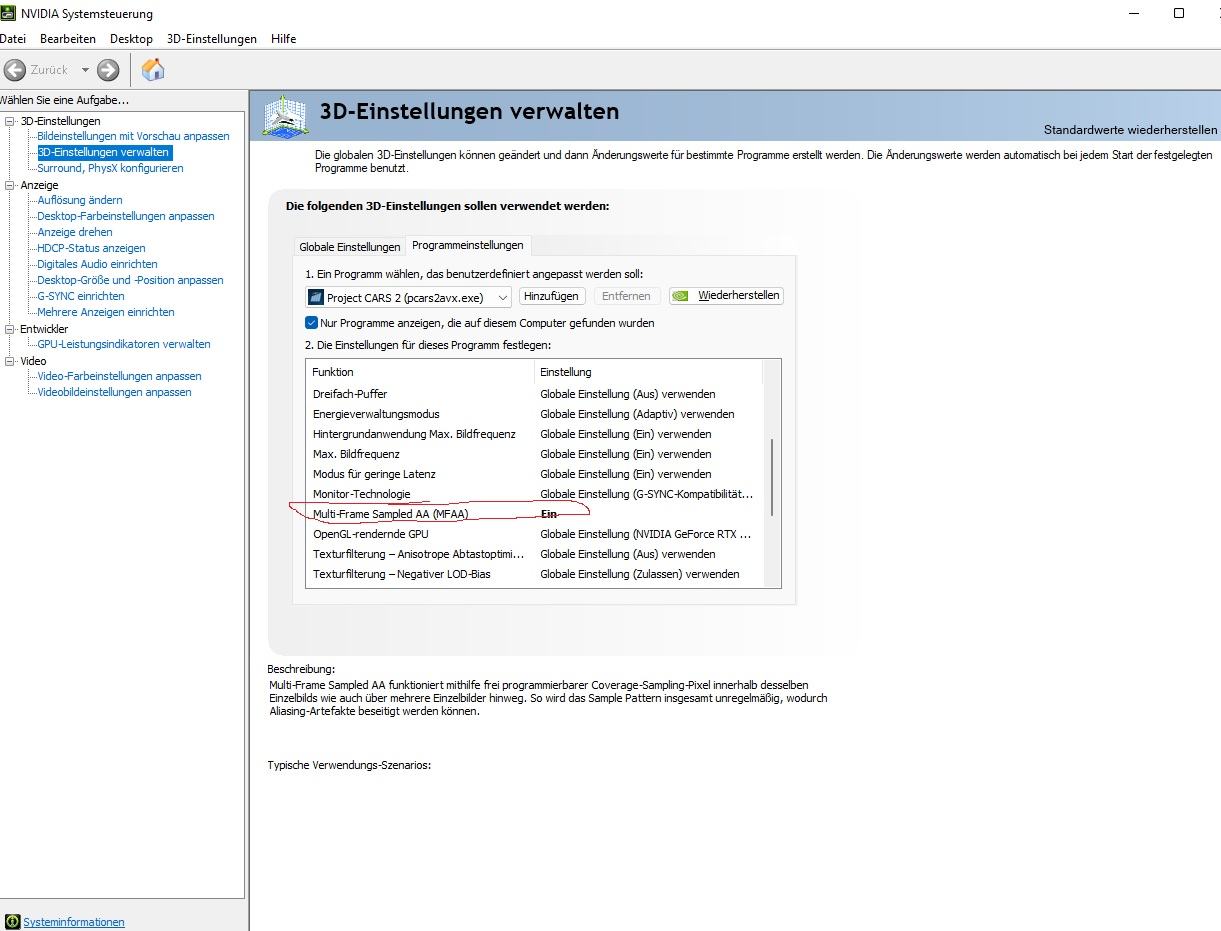The width and height of the screenshot is (1221, 931).
Task: Select the Monitor-Technologie row
Action: 535,494
